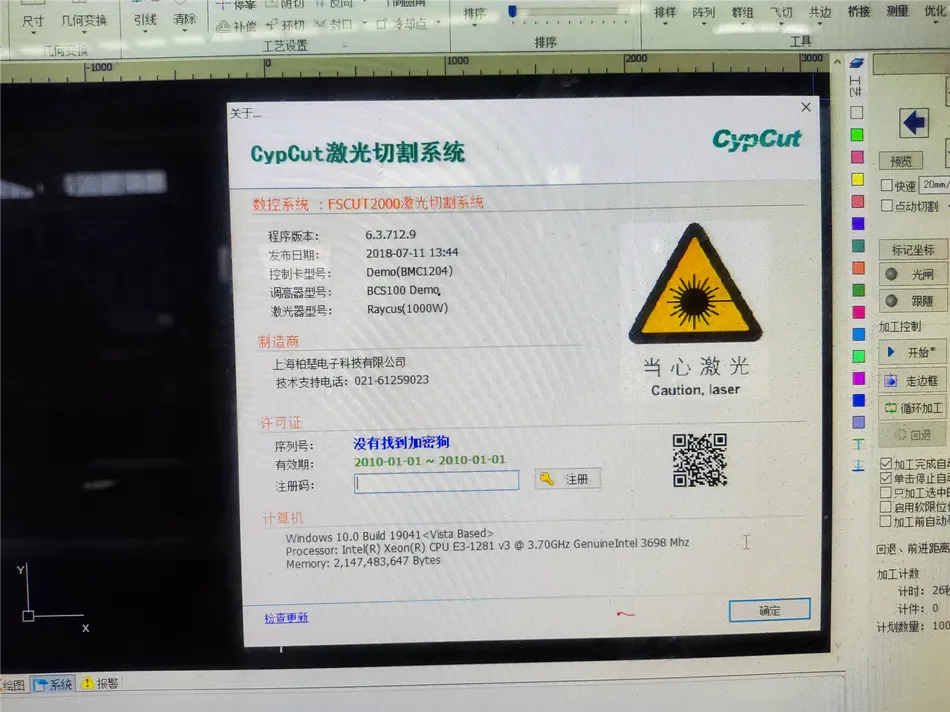Toggle the 光闸 shutter indicator button
The width and height of the screenshot is (950, 712).
pyautogui.click(x=912, y=274)
